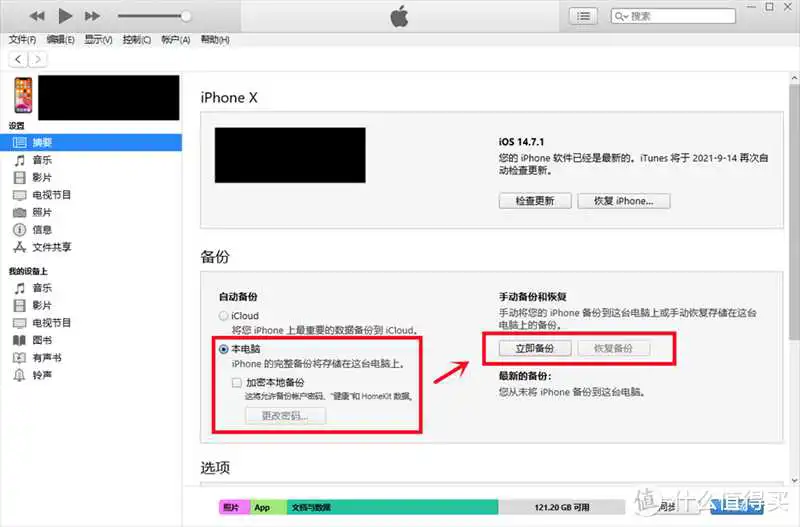
Task: Open the 帮助(H) menu
Action: coord(214,39)
